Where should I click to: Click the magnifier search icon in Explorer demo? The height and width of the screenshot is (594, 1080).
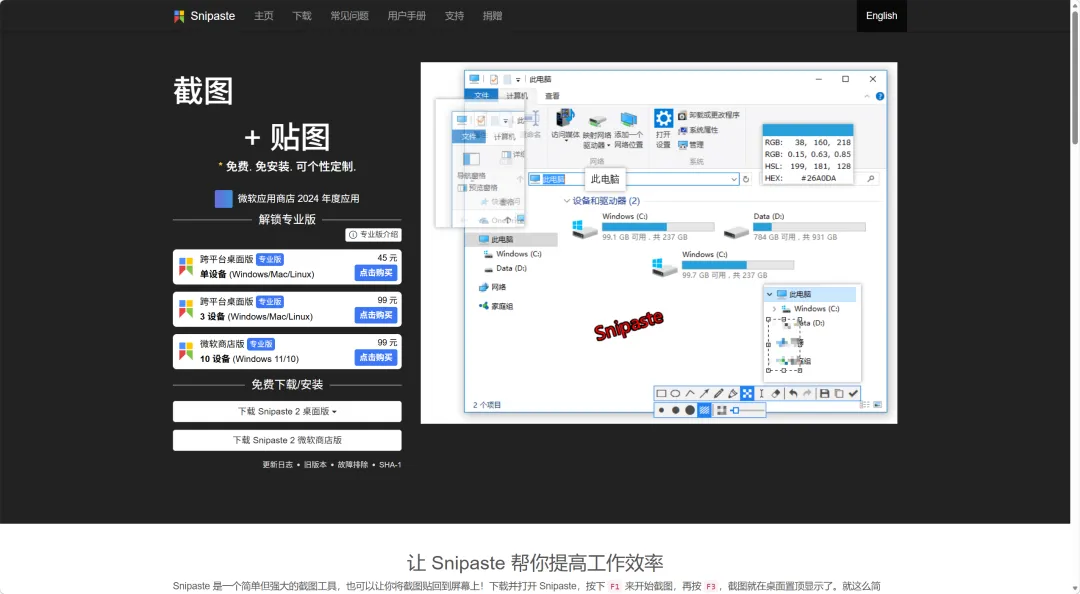coord(871,178)
